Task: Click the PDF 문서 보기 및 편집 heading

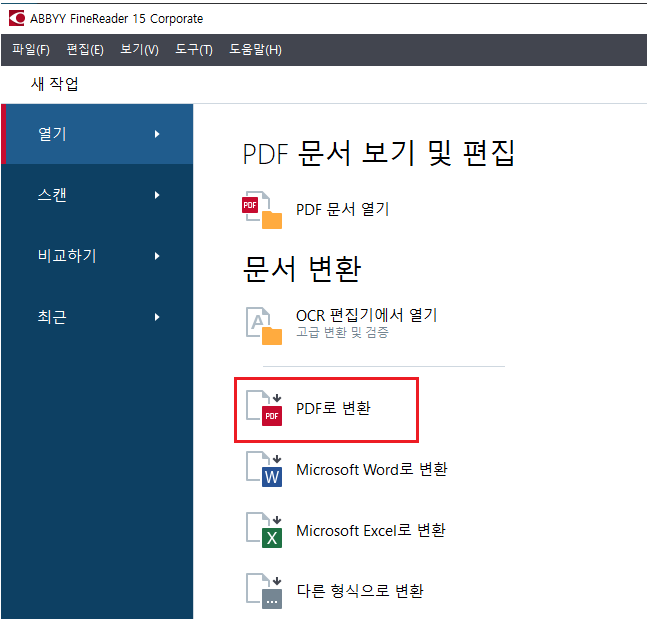Action: point(379,153)
